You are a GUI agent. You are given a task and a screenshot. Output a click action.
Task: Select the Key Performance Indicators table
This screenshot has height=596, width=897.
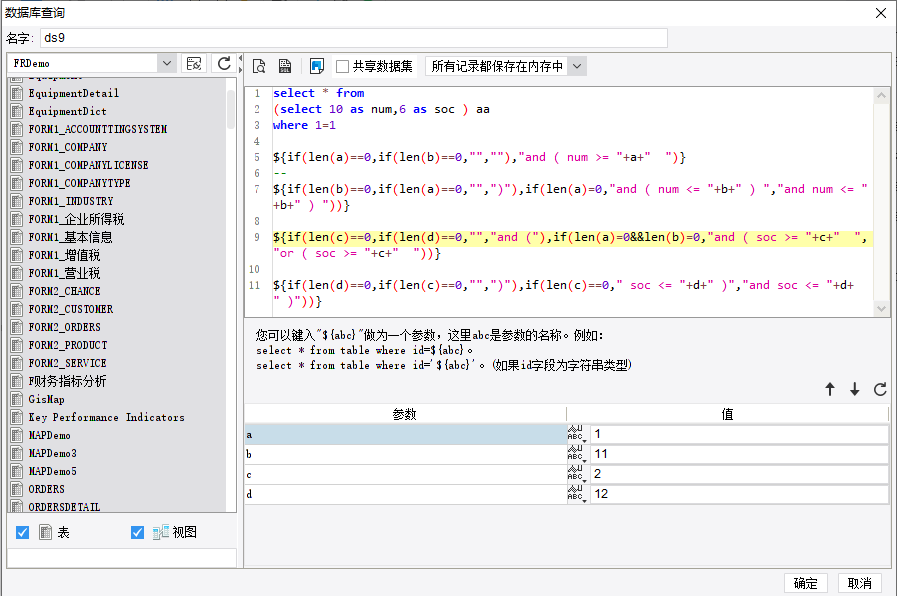pos(106,418)
